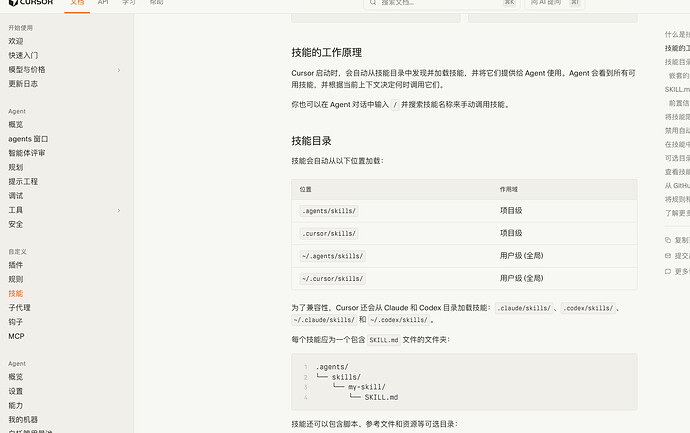The width and height of the screenshot is (690, 433).
Task: Jump to 什么是技能 outline entry
Action: (677, 34)
